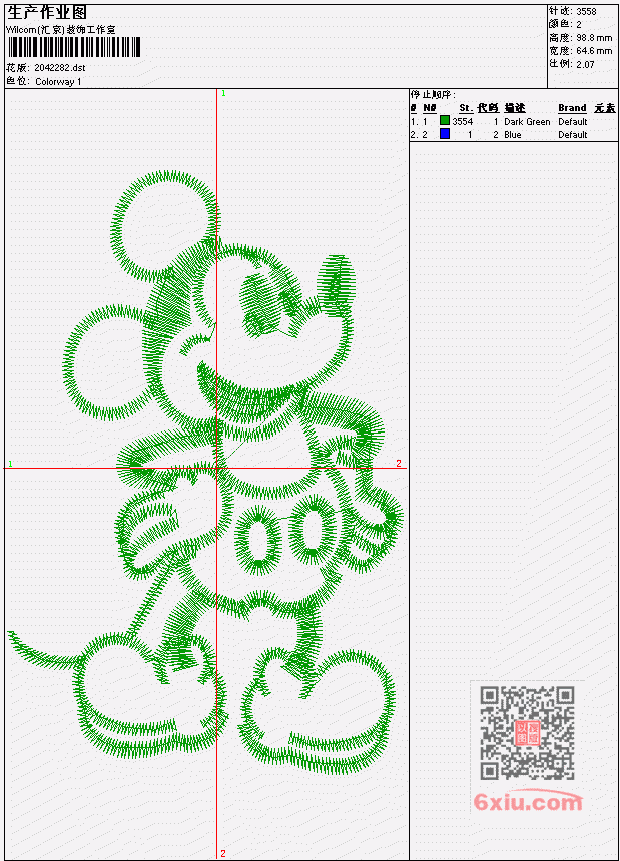Click the '代码' column header
Viewport: 620px width, 861px height.
[x=488, y=108]
